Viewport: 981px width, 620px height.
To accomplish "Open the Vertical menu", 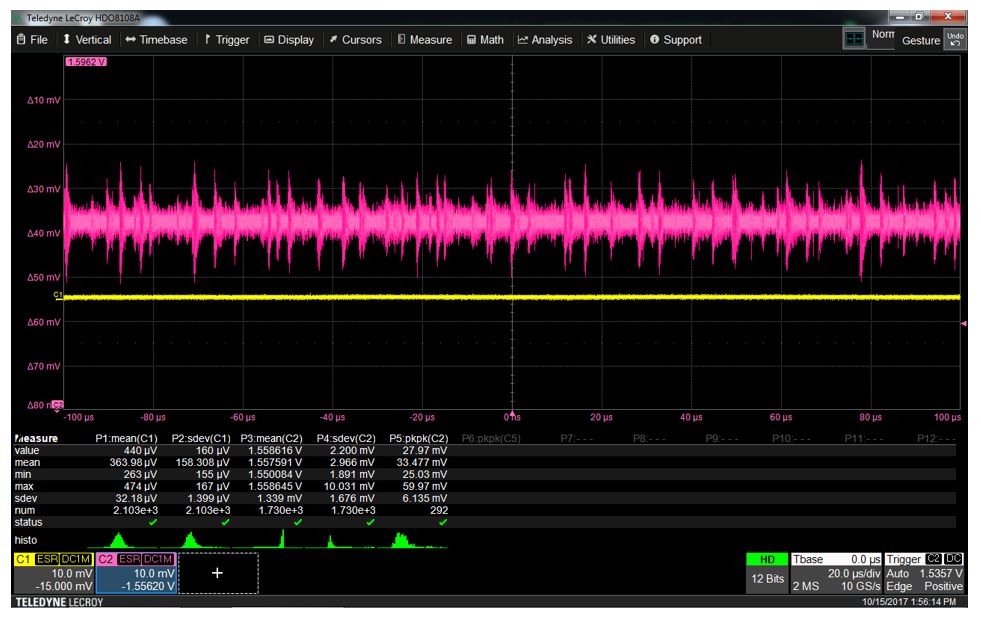I will pyautogui.click(x=87, y=40).
